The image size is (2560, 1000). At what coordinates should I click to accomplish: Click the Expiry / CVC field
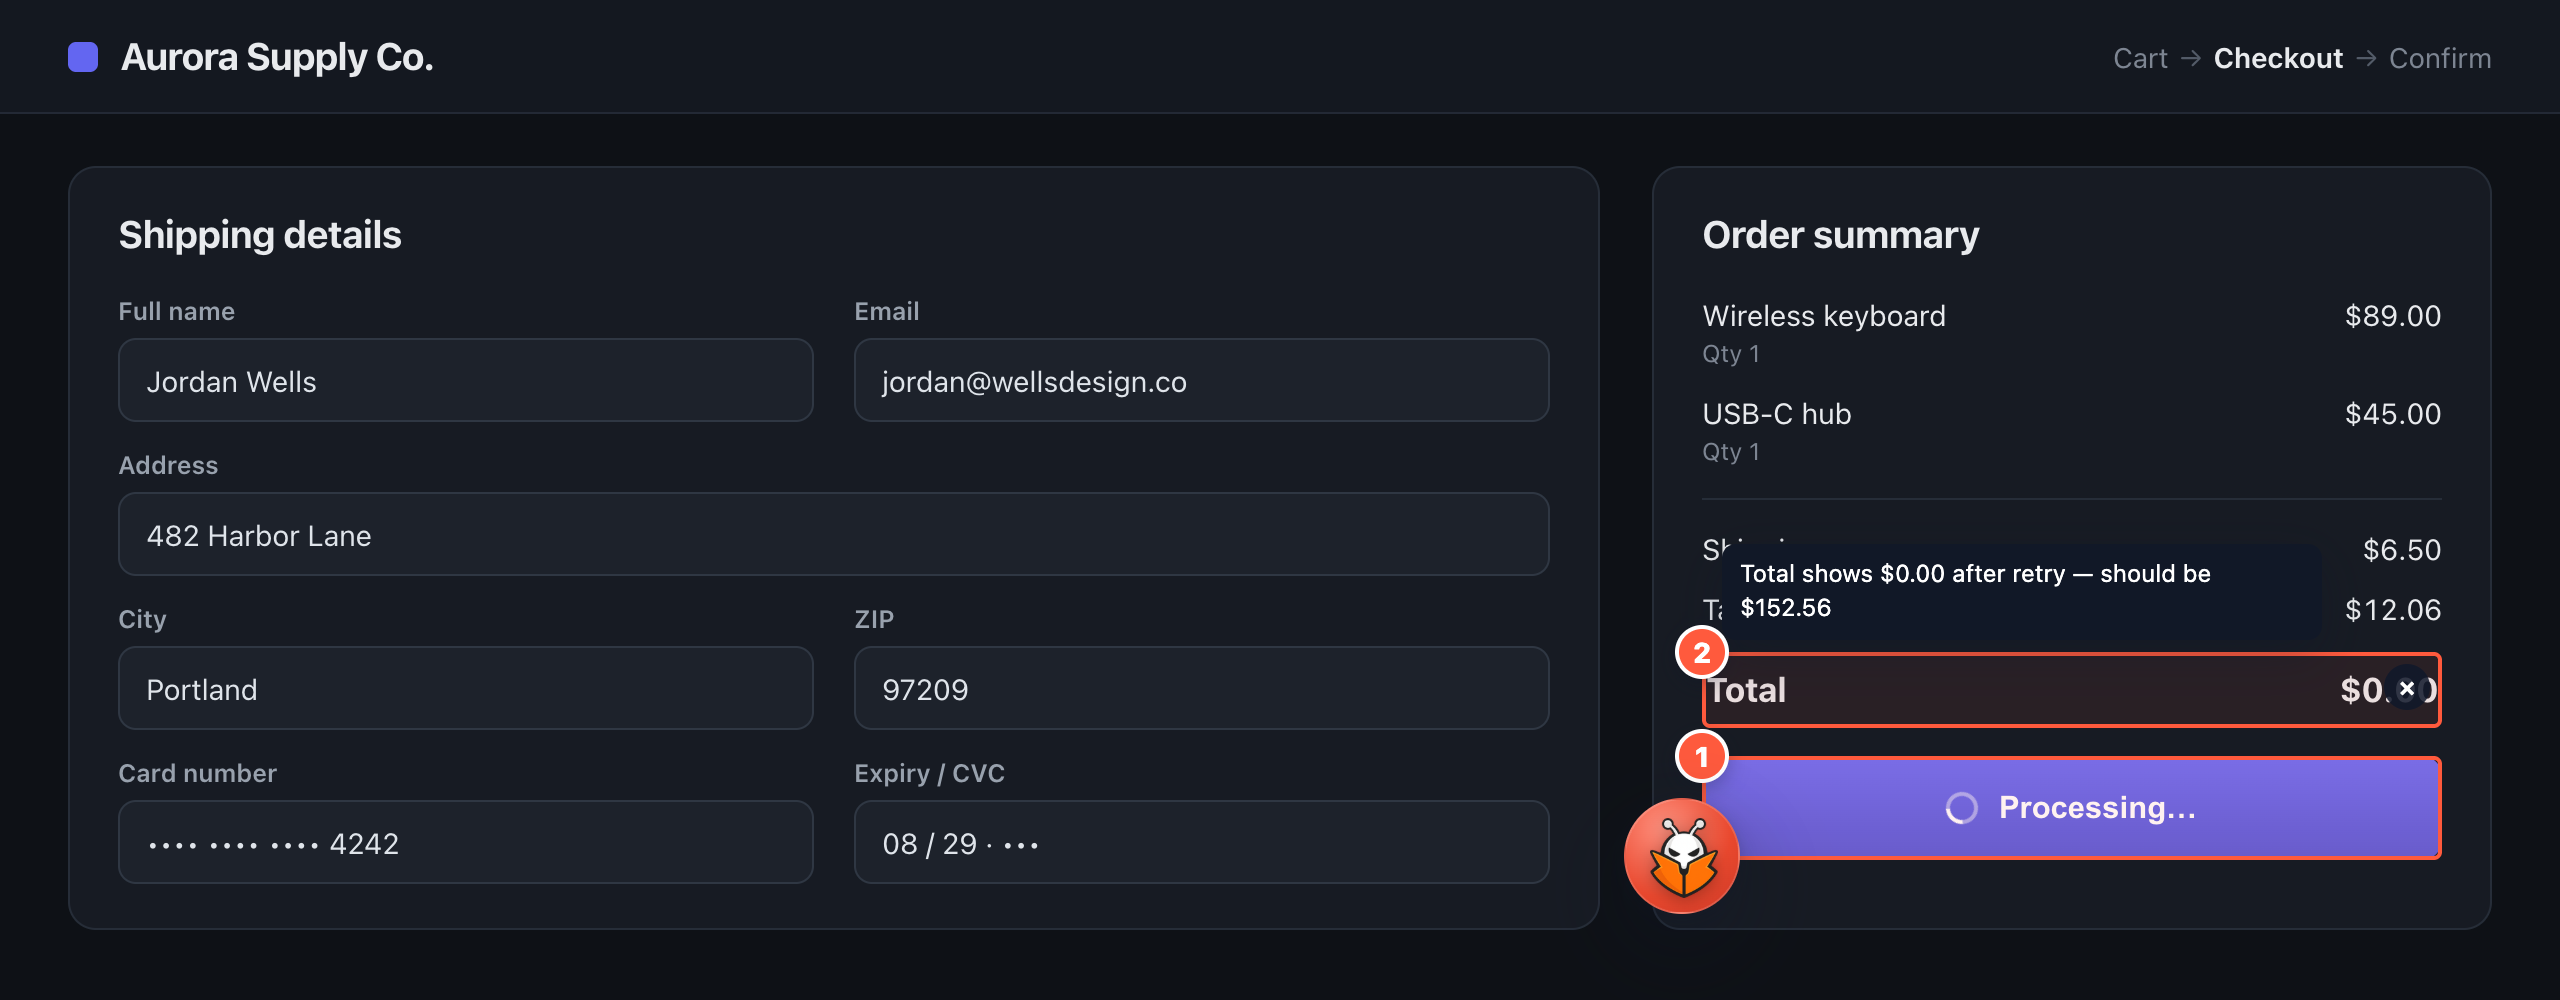pos(1202,842)
